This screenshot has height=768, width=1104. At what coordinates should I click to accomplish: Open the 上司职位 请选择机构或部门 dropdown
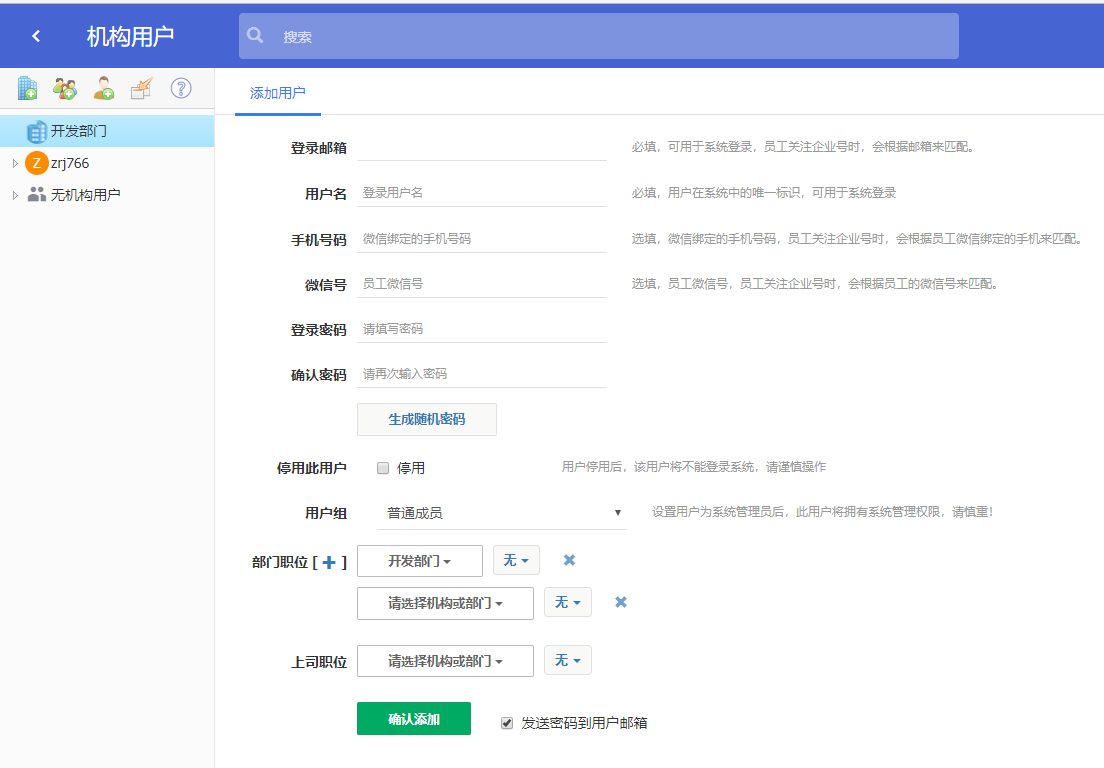click(x=445, y=661)
